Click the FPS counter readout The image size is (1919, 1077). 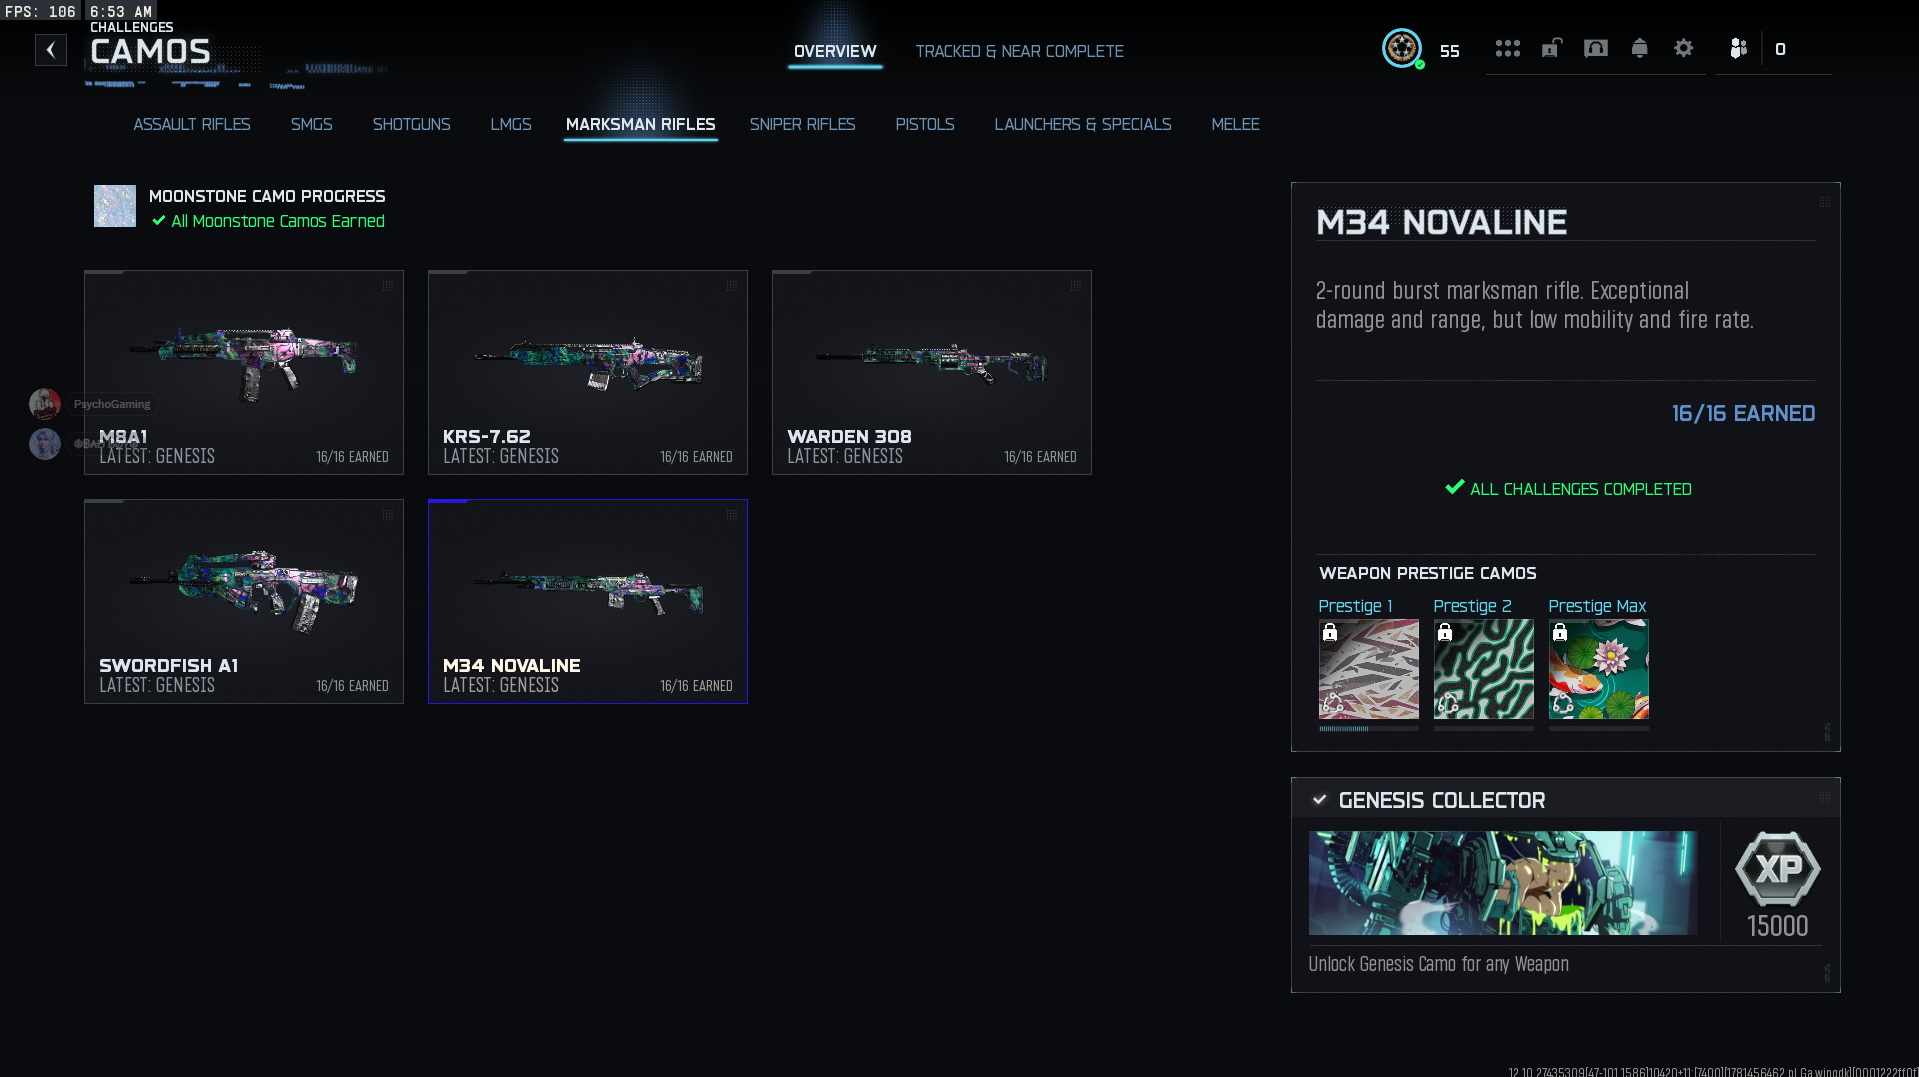pyautogui.click(x=40, y=11)
